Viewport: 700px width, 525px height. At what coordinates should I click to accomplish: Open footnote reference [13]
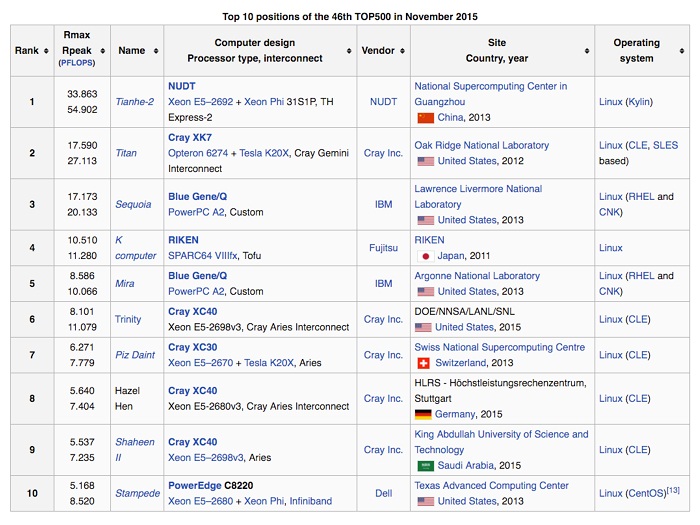tap(673, 490)
